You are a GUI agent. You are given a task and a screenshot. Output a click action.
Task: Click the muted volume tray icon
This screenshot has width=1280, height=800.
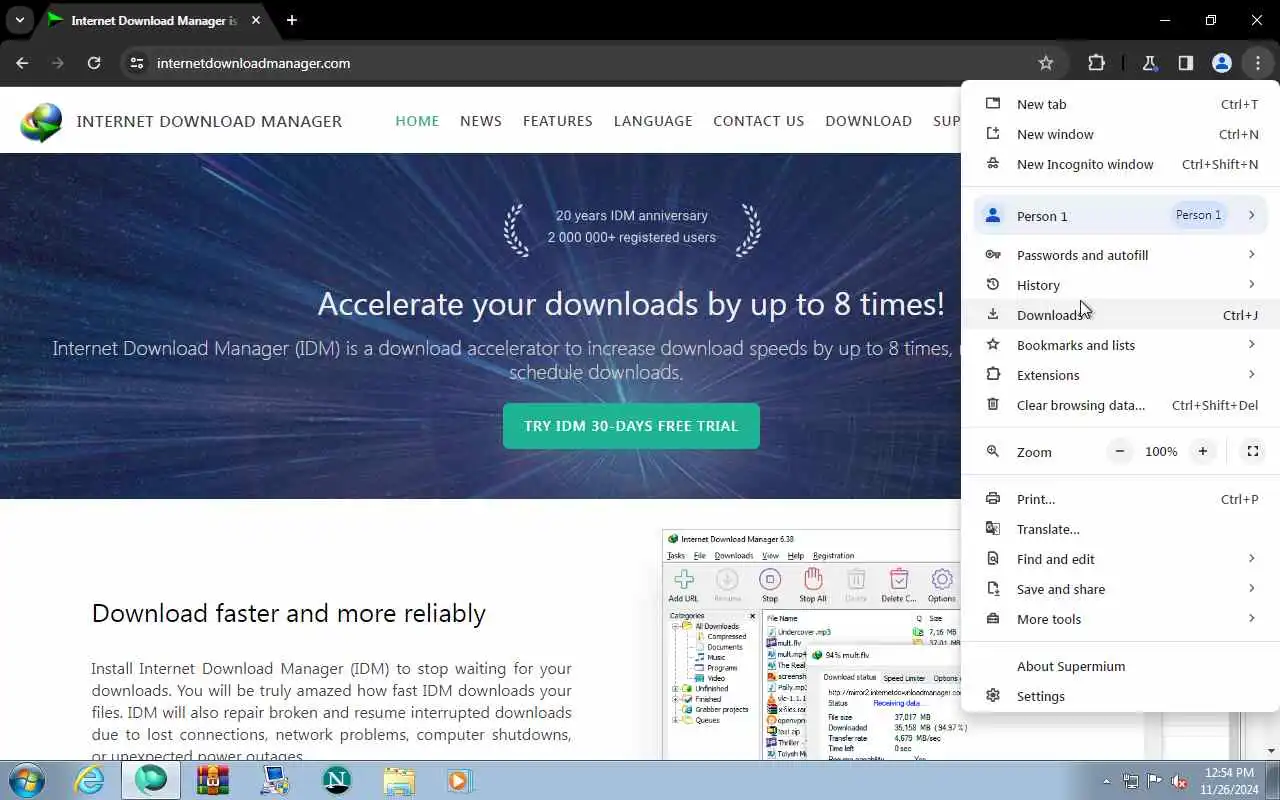click(x=1179, y=781)
